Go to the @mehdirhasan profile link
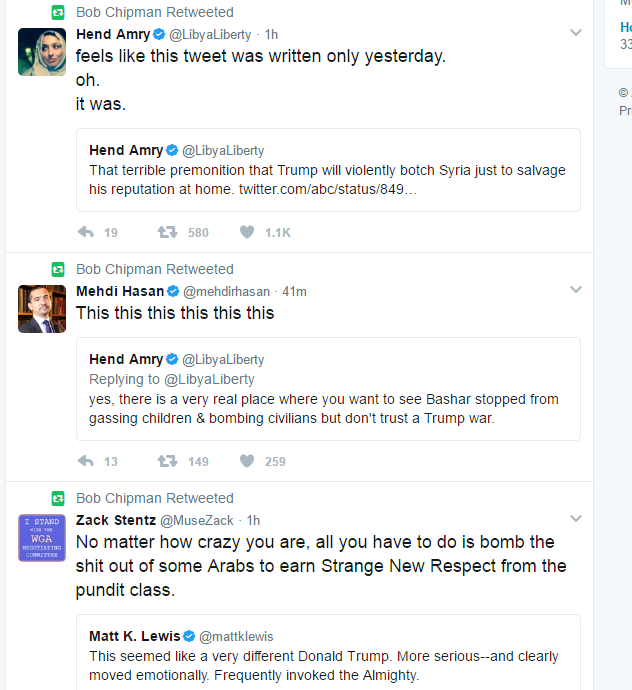The height and width of the screenshot is (690, 632). click(226, 291)
